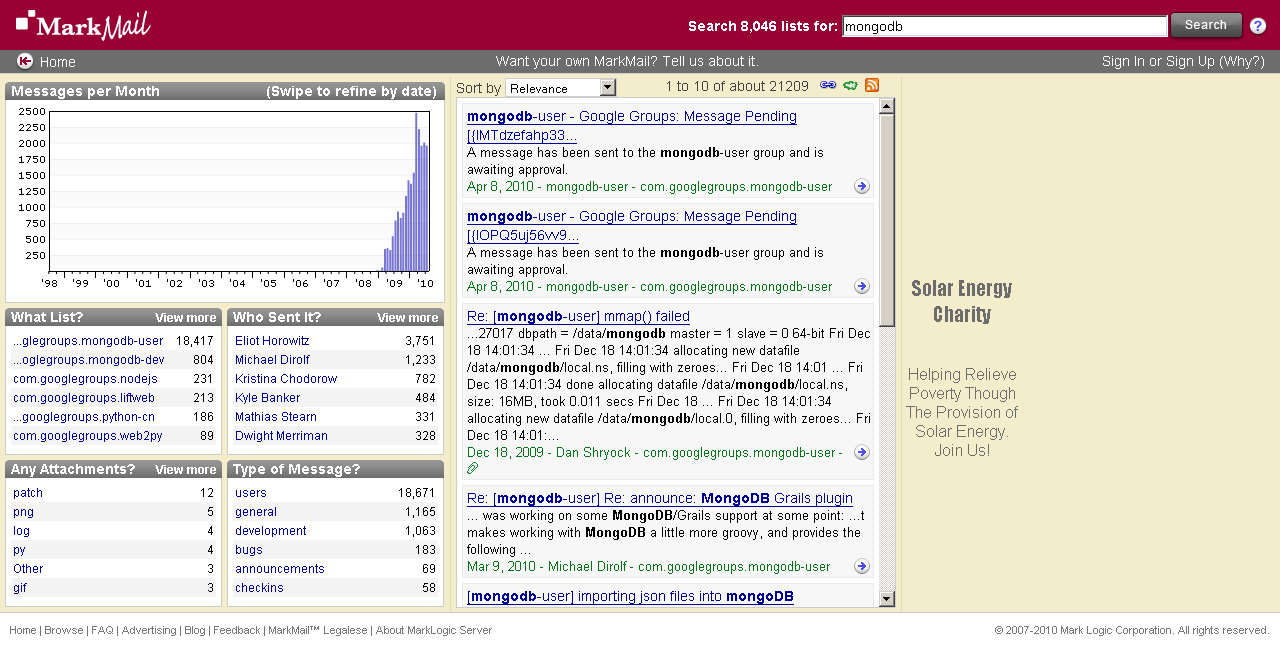
Task: Click View more in Any Attachments? panel
Action: (x=186, y=470)
